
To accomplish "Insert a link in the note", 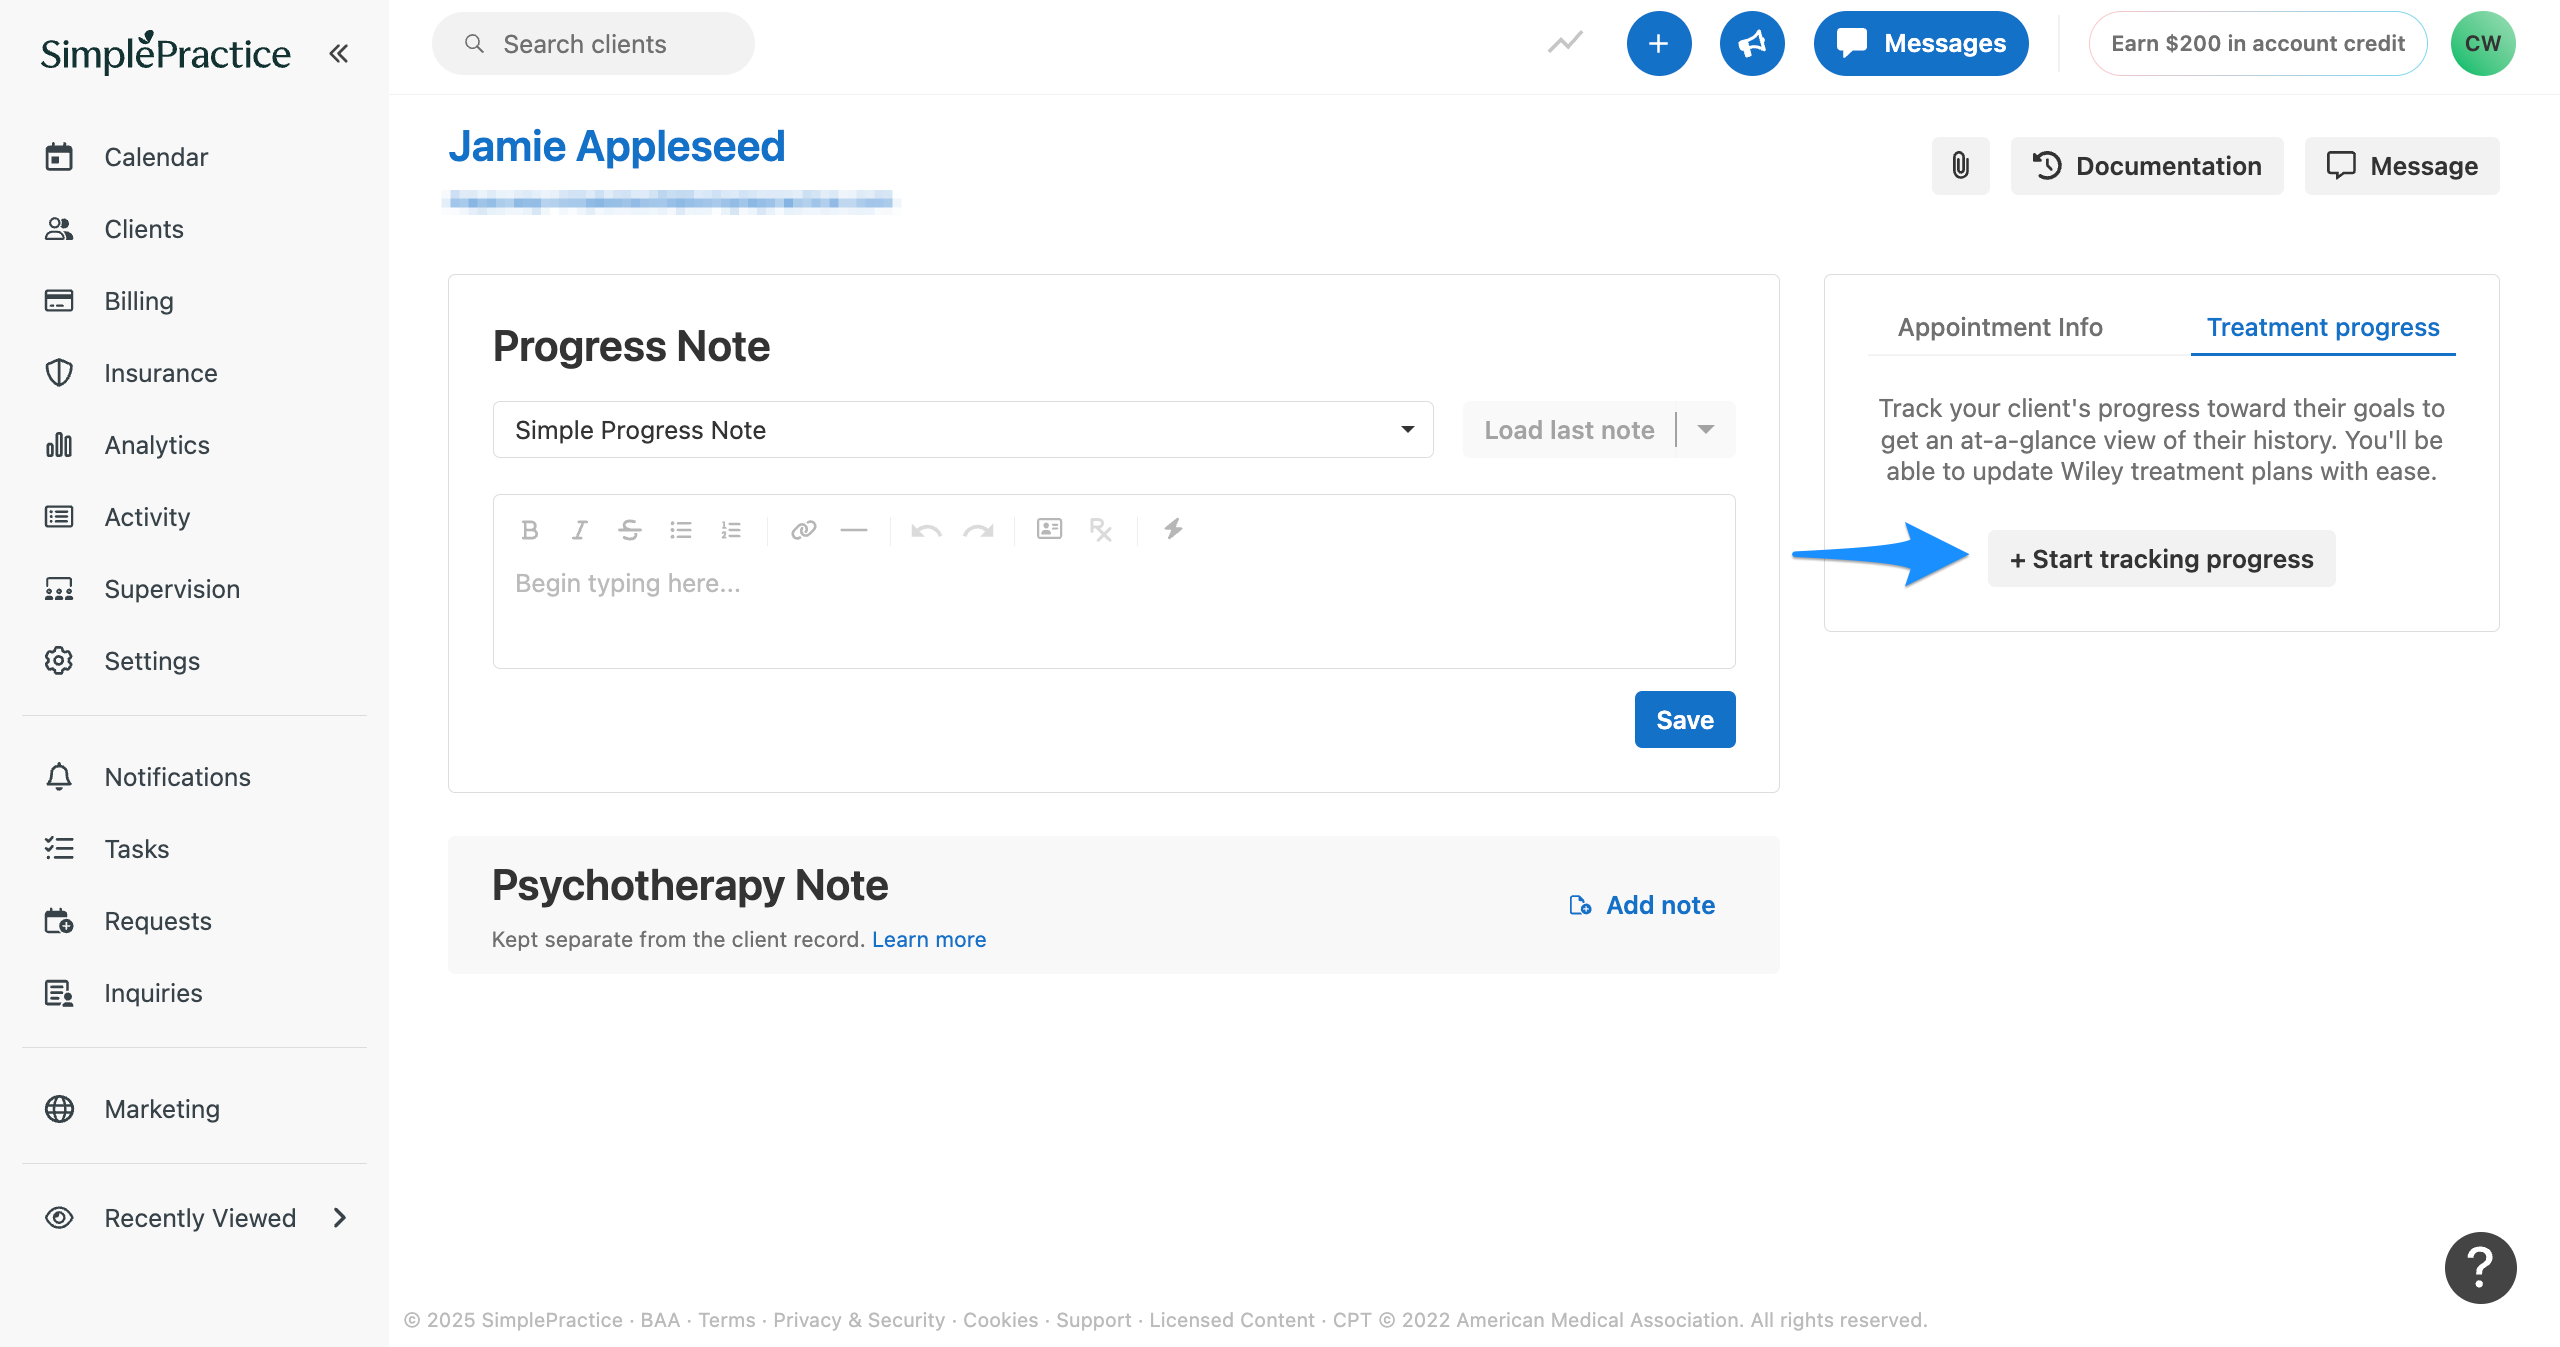I will coord(804,530).
